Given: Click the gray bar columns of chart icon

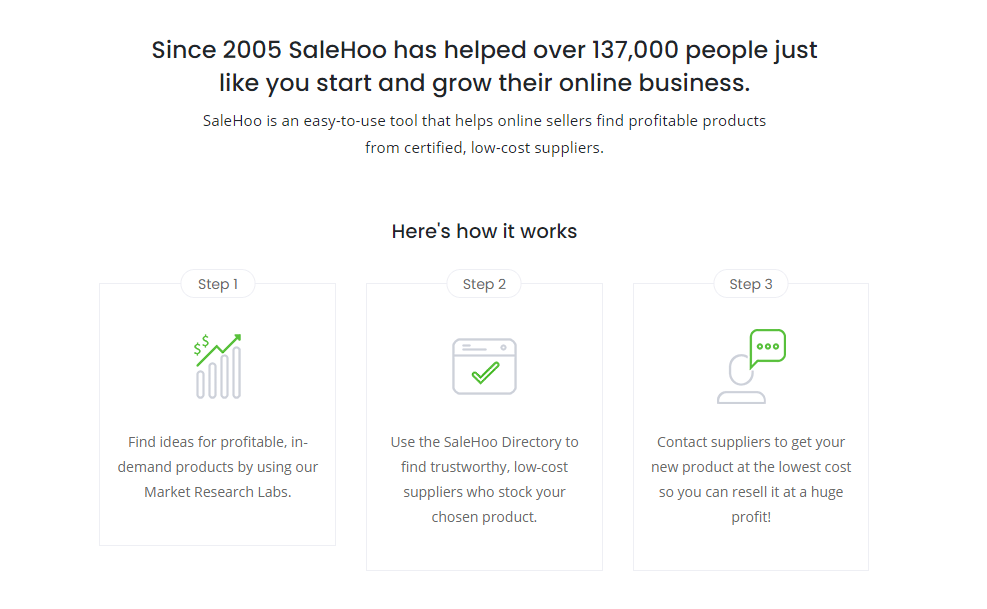Looking at the screenshot, I should pos(219,378).
